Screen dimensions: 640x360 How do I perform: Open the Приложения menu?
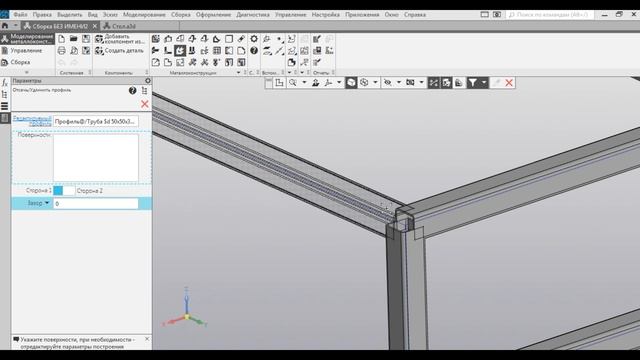pos(362,14)
